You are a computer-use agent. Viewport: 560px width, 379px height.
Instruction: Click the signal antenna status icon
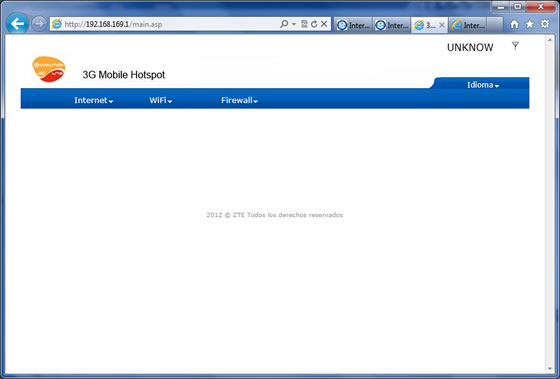515,46
